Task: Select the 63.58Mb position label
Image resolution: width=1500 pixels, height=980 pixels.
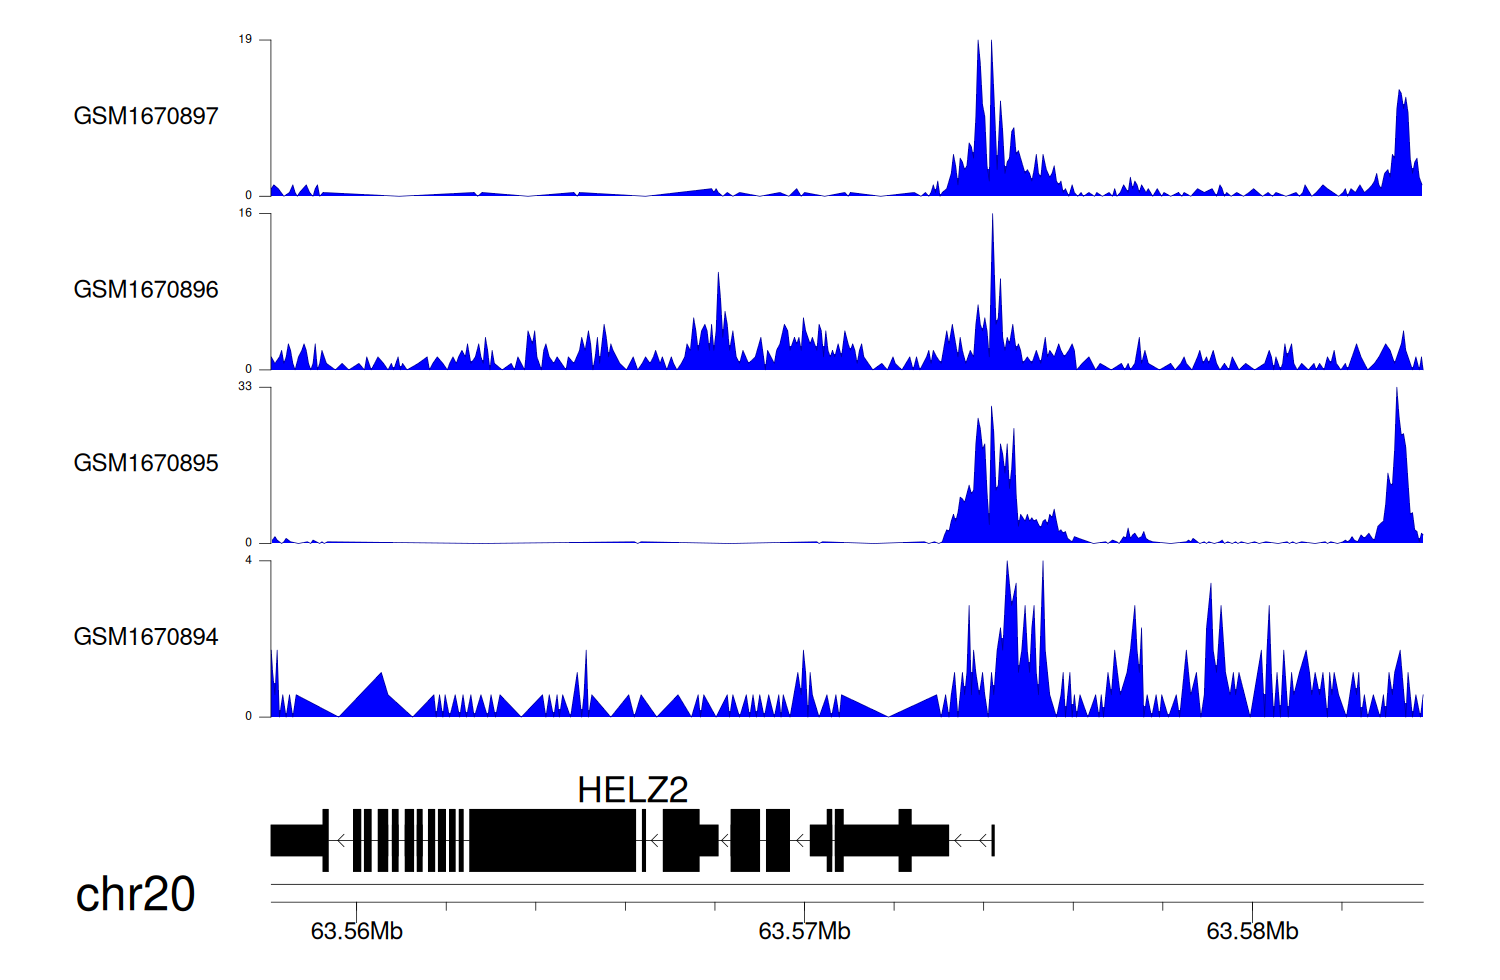Action: pyautogui.click(x=1252, y=932)
